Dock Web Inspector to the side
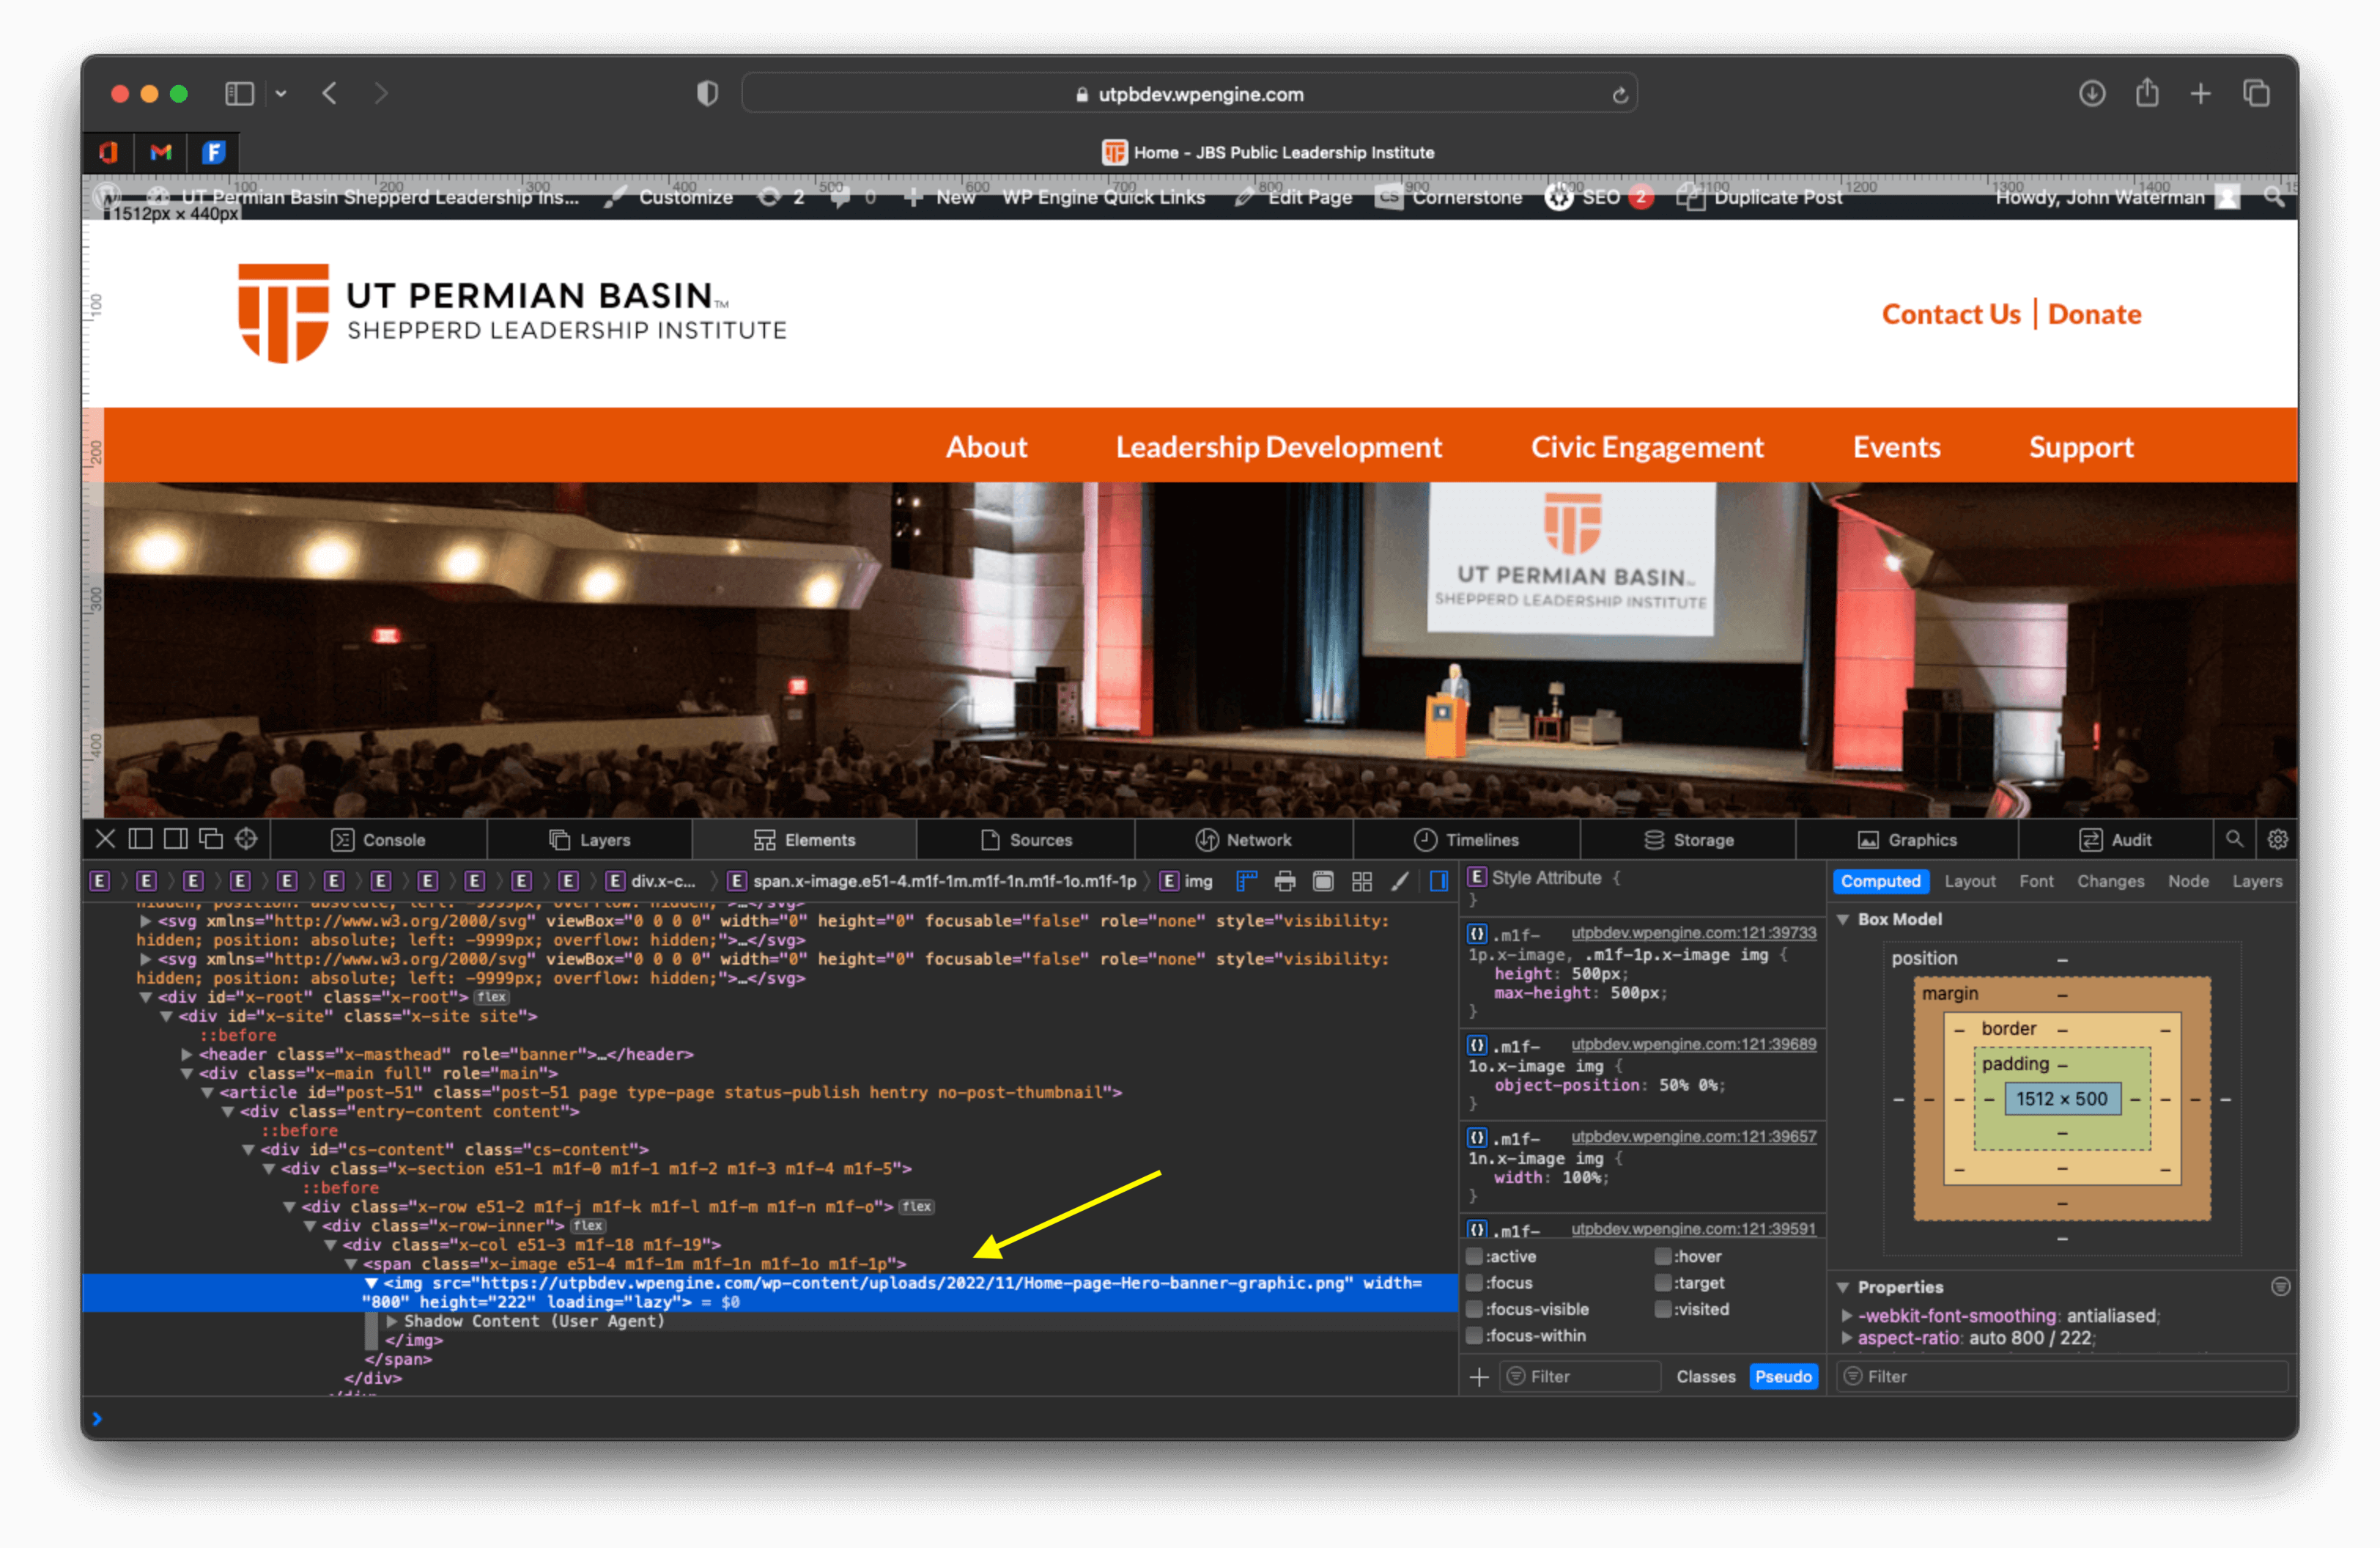2380x1548 pixels. click(176, 839)
